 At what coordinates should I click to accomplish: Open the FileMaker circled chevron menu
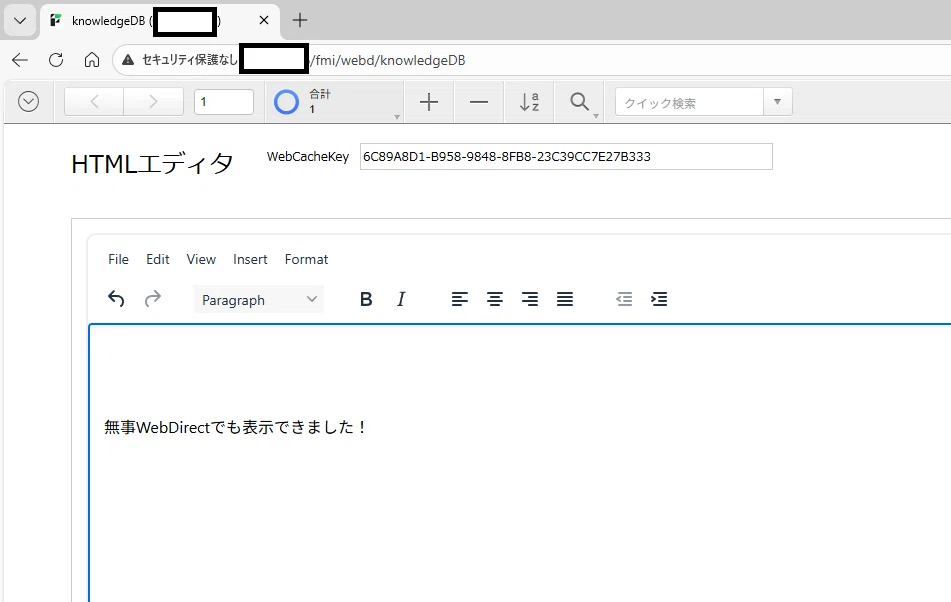point(29,102)
